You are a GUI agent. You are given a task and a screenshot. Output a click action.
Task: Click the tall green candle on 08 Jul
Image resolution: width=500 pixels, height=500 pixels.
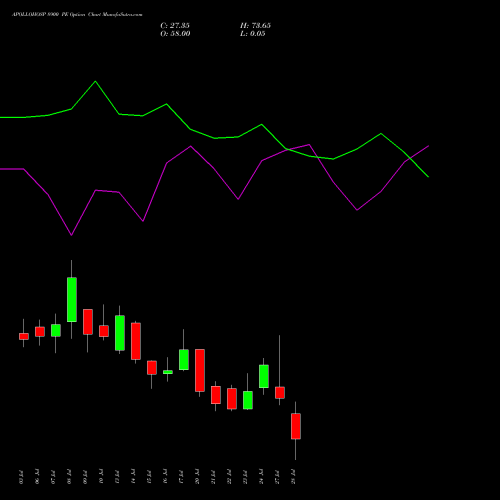coord(72,299)
